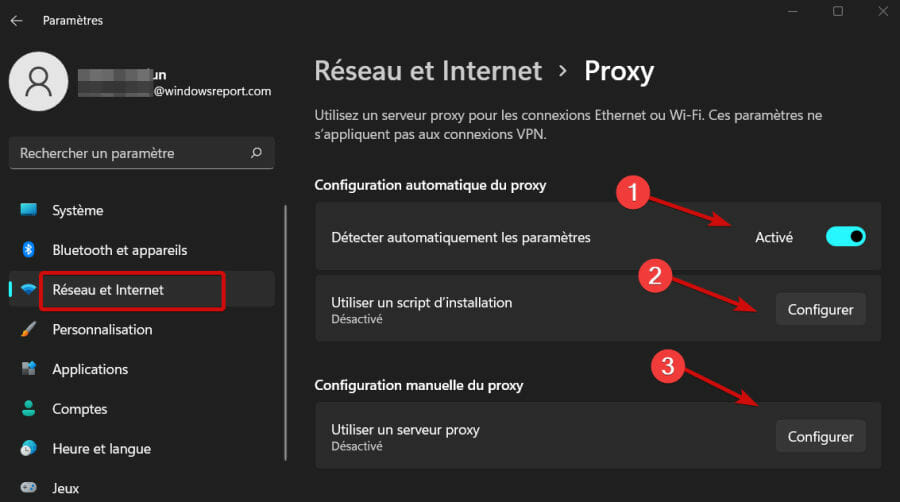The width and height of the screenshot is (900, 502).
Task: Click the back arrow icon in Paramètres
Action: click(x=16, y=21)
